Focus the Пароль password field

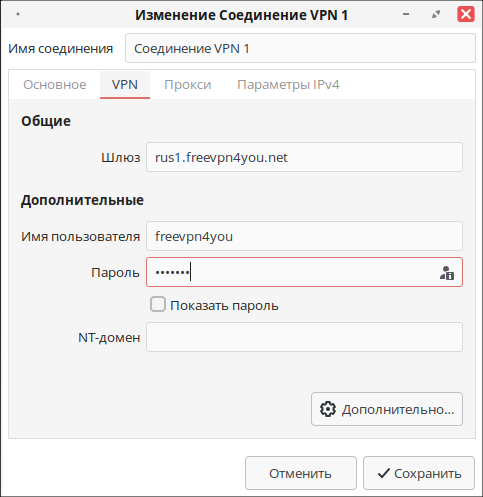pos(304,272)
